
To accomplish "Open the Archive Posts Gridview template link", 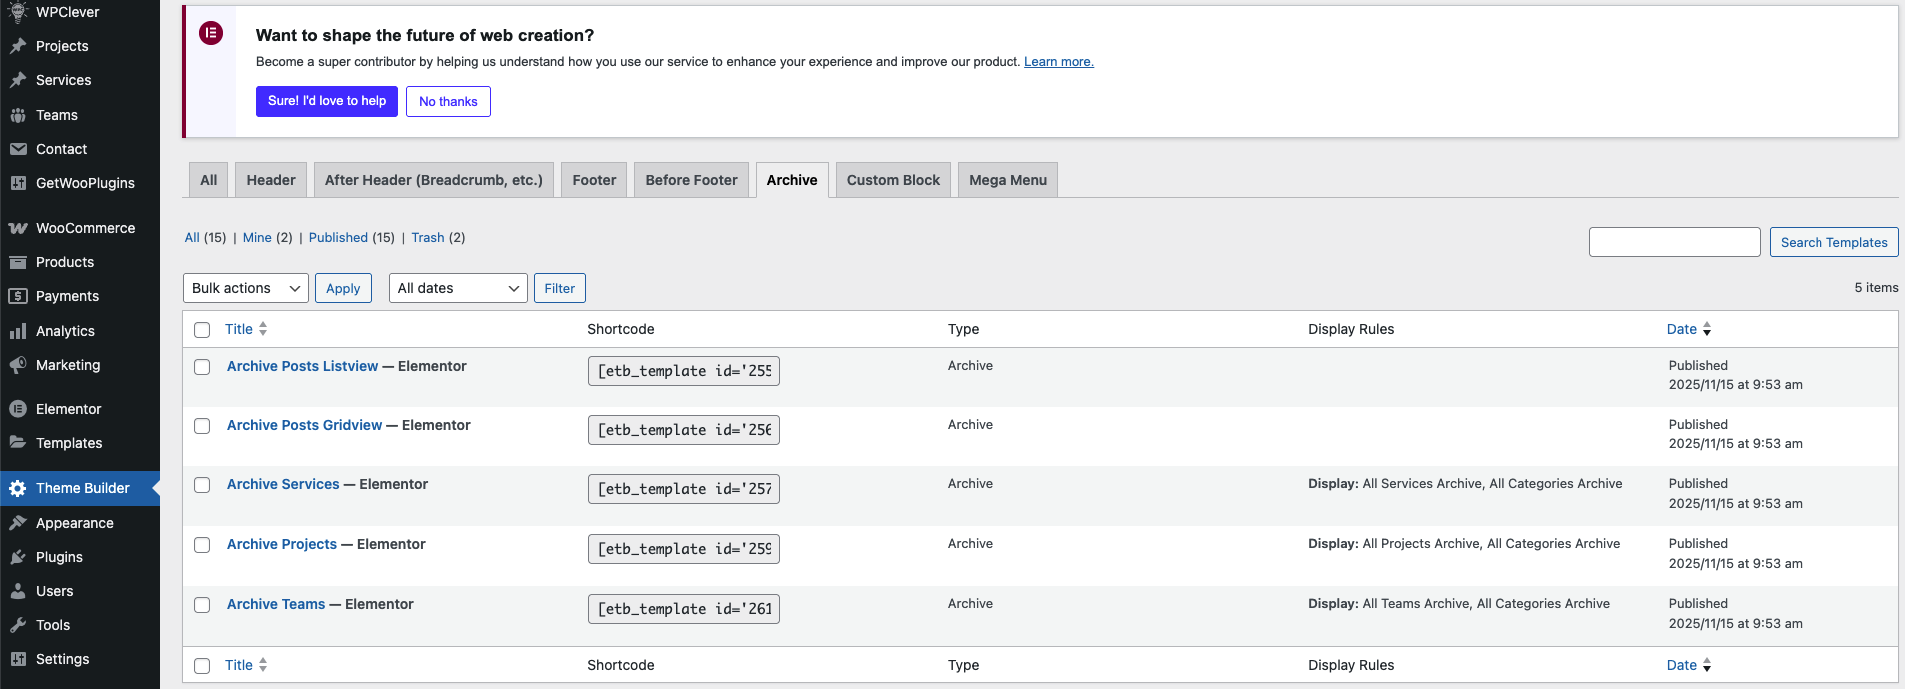I will coord(304,425).
